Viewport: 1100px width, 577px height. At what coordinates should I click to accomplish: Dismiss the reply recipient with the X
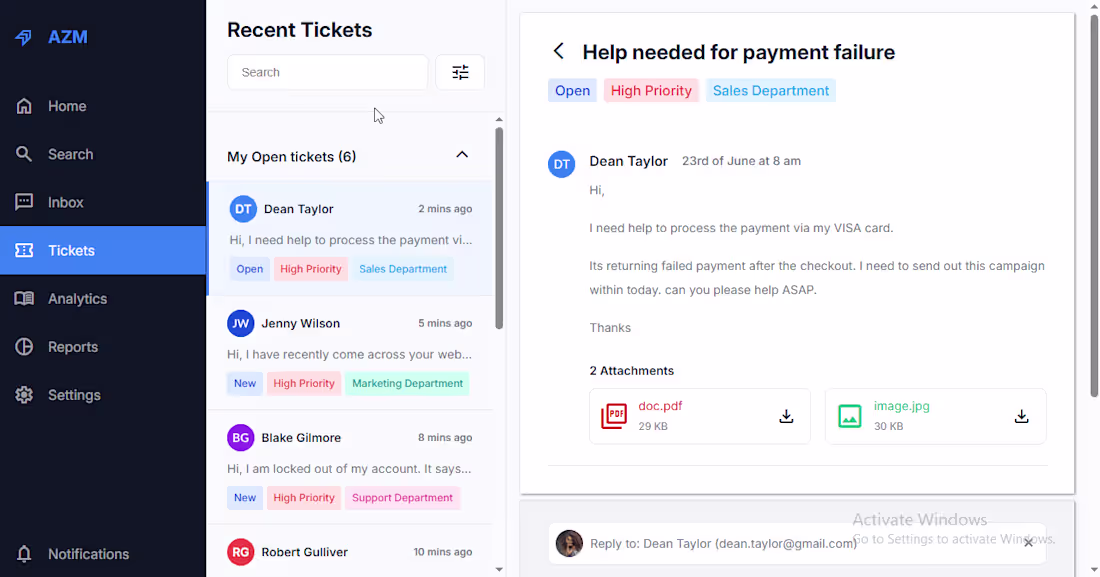coord(1028,543)
